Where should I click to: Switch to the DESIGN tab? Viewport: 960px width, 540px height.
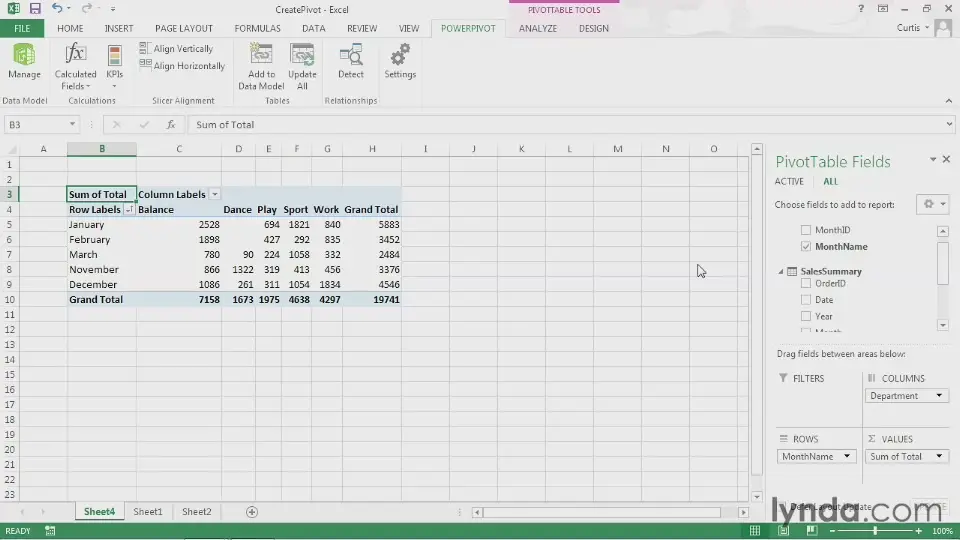[594, 28]
